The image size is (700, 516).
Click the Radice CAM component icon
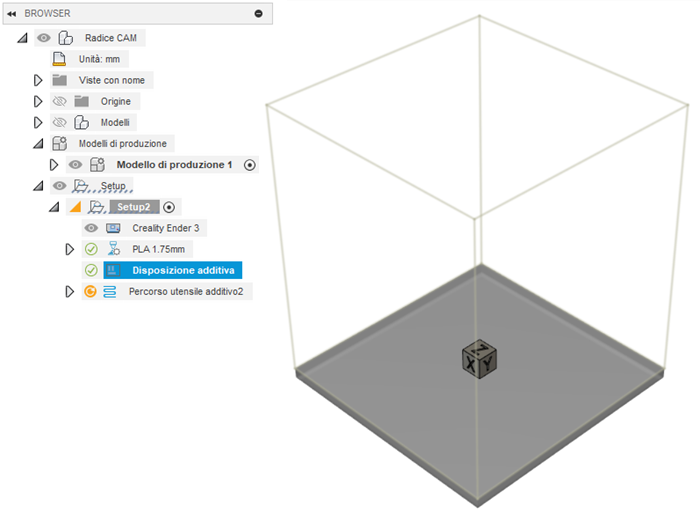[65, 38]
